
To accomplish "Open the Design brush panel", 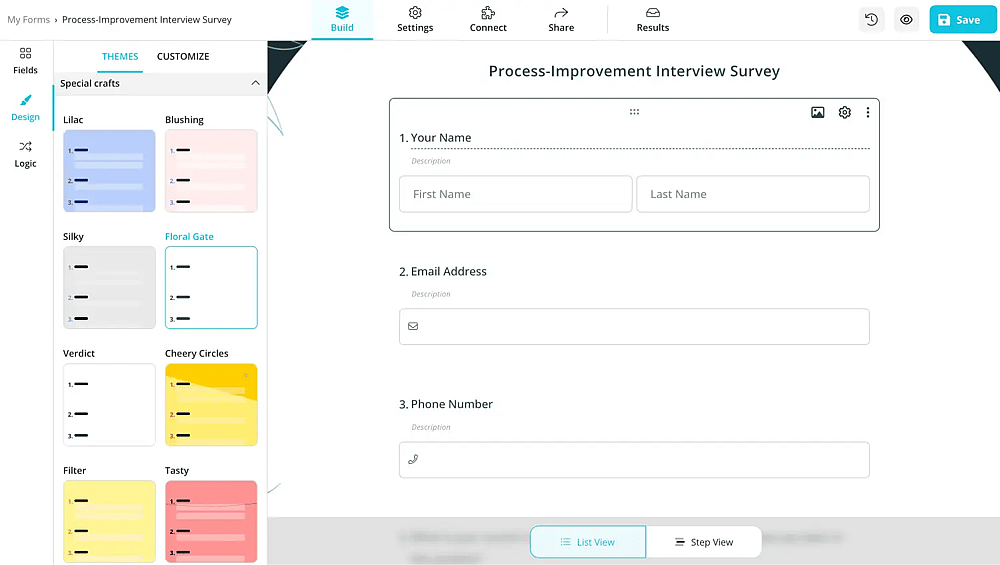I will [x=26, y=108].
